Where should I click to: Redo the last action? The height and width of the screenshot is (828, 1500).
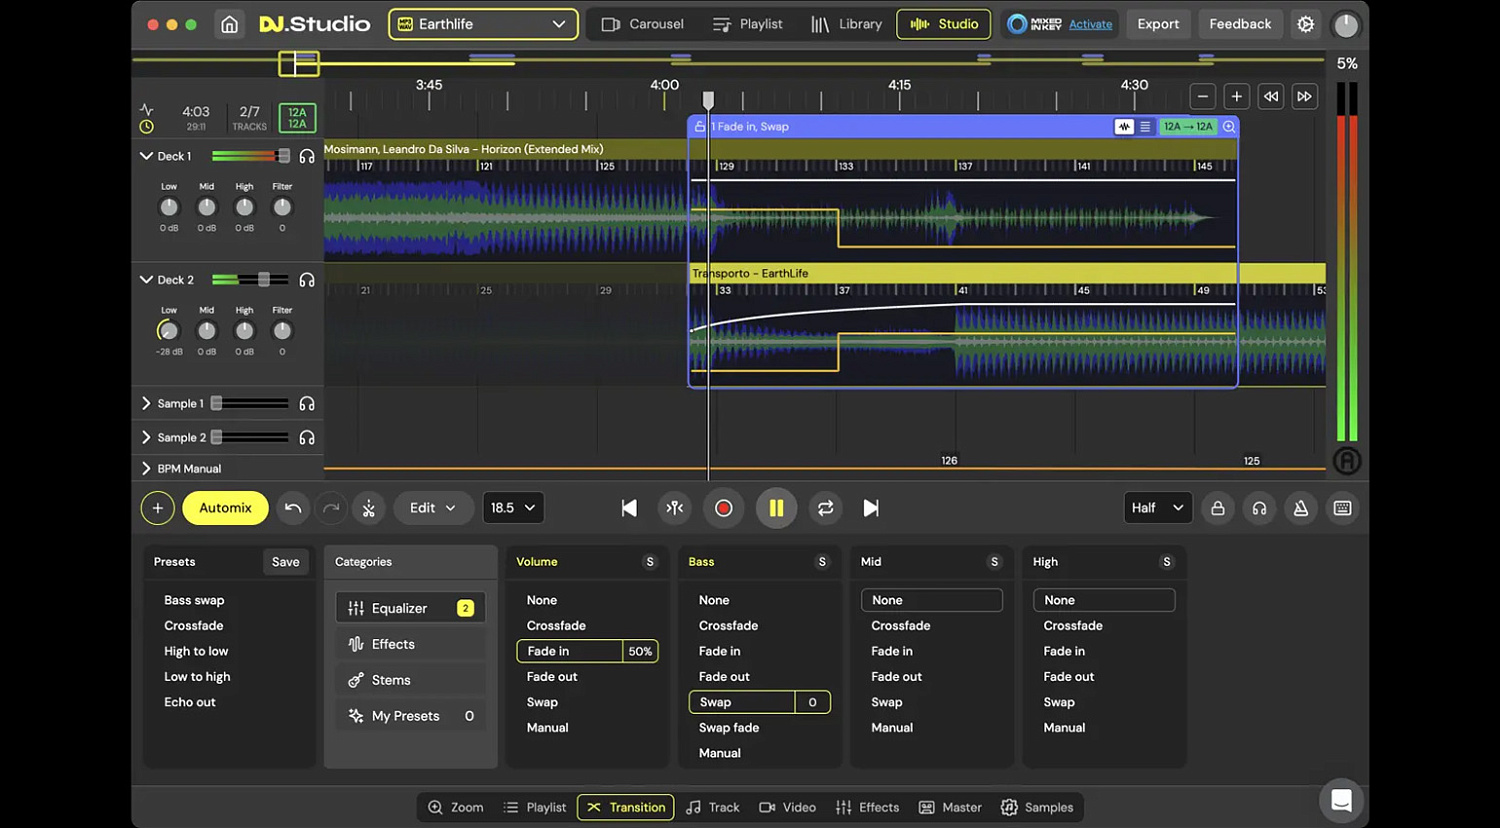click(x=331, y=508)
